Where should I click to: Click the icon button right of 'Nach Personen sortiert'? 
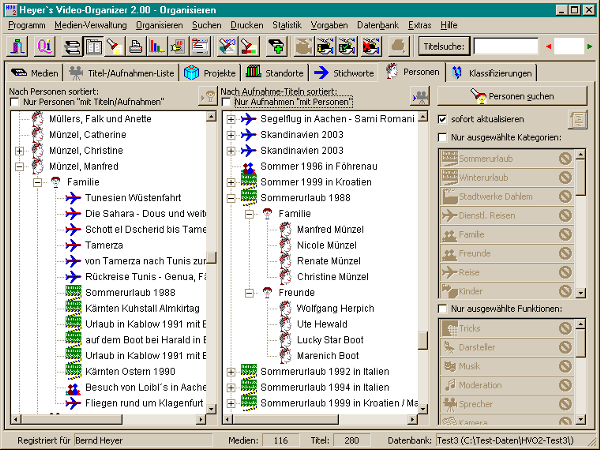coord(207,97)
